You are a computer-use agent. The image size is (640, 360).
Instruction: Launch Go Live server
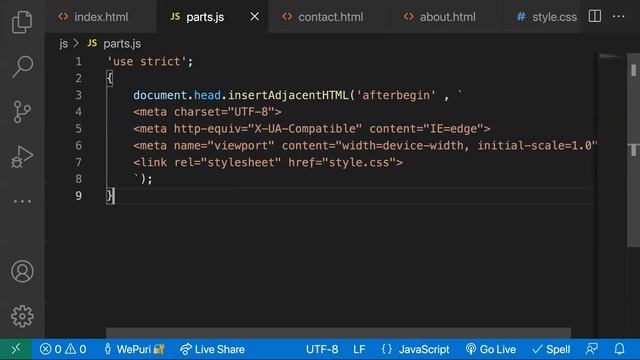491,349
